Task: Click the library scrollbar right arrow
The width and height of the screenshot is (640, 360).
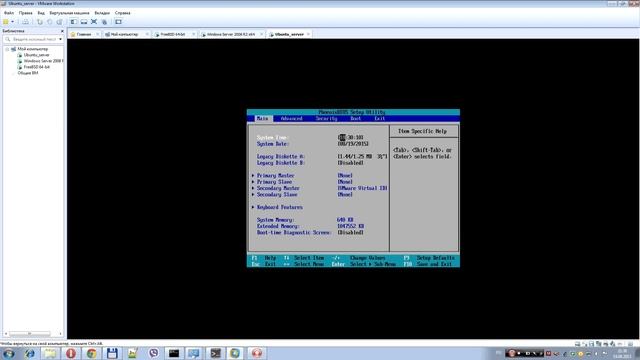Action: point(60,334)
